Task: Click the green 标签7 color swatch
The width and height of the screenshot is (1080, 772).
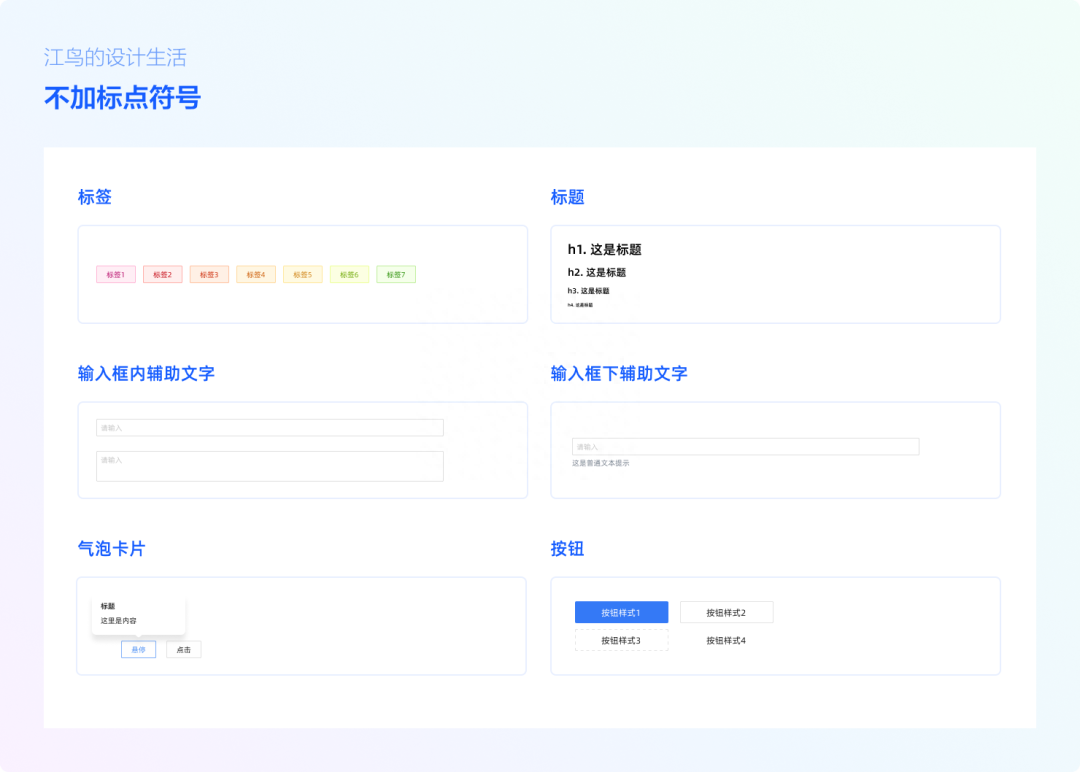Action: tap(395, 274)
